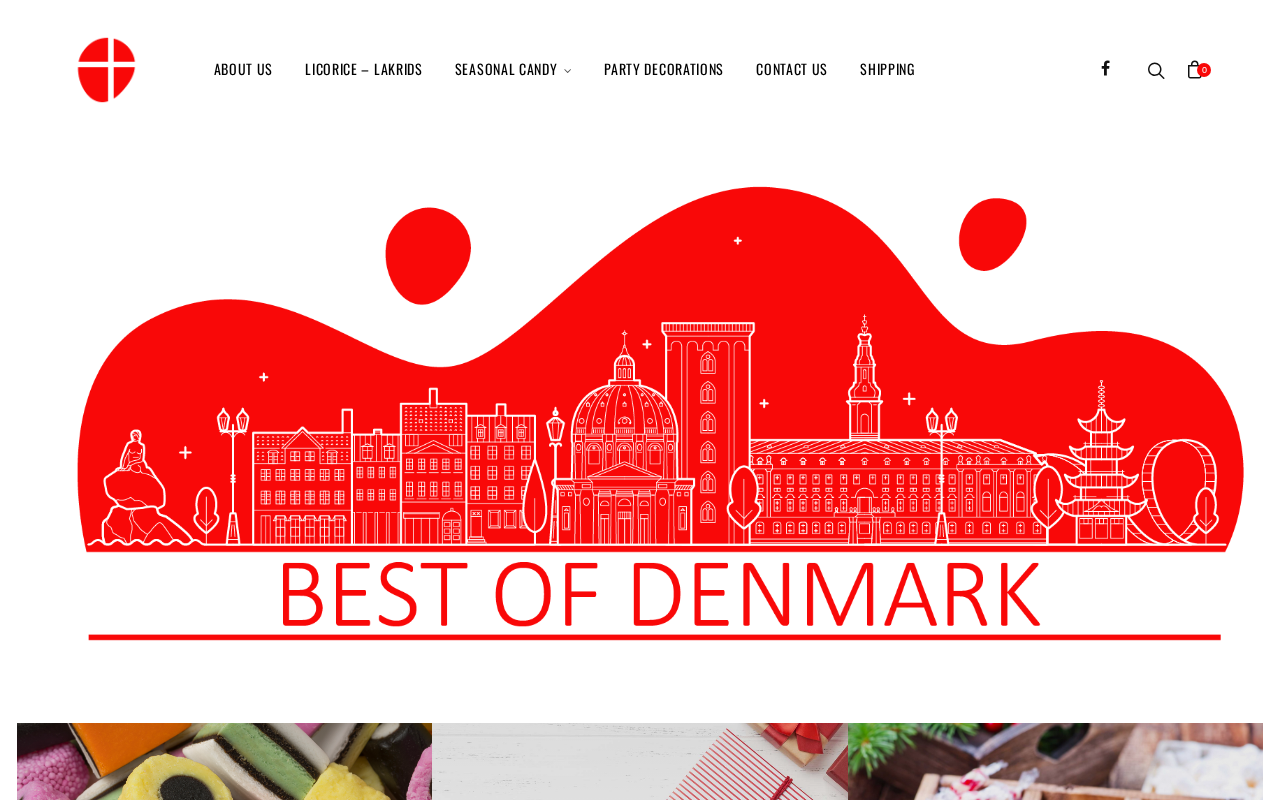Click the domed church illustration in banner

[x=624, y=440]
